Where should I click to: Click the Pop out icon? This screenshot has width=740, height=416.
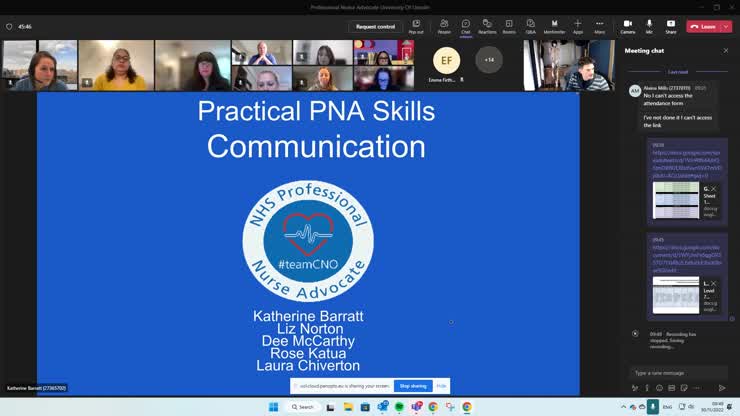tap(416, 24)
